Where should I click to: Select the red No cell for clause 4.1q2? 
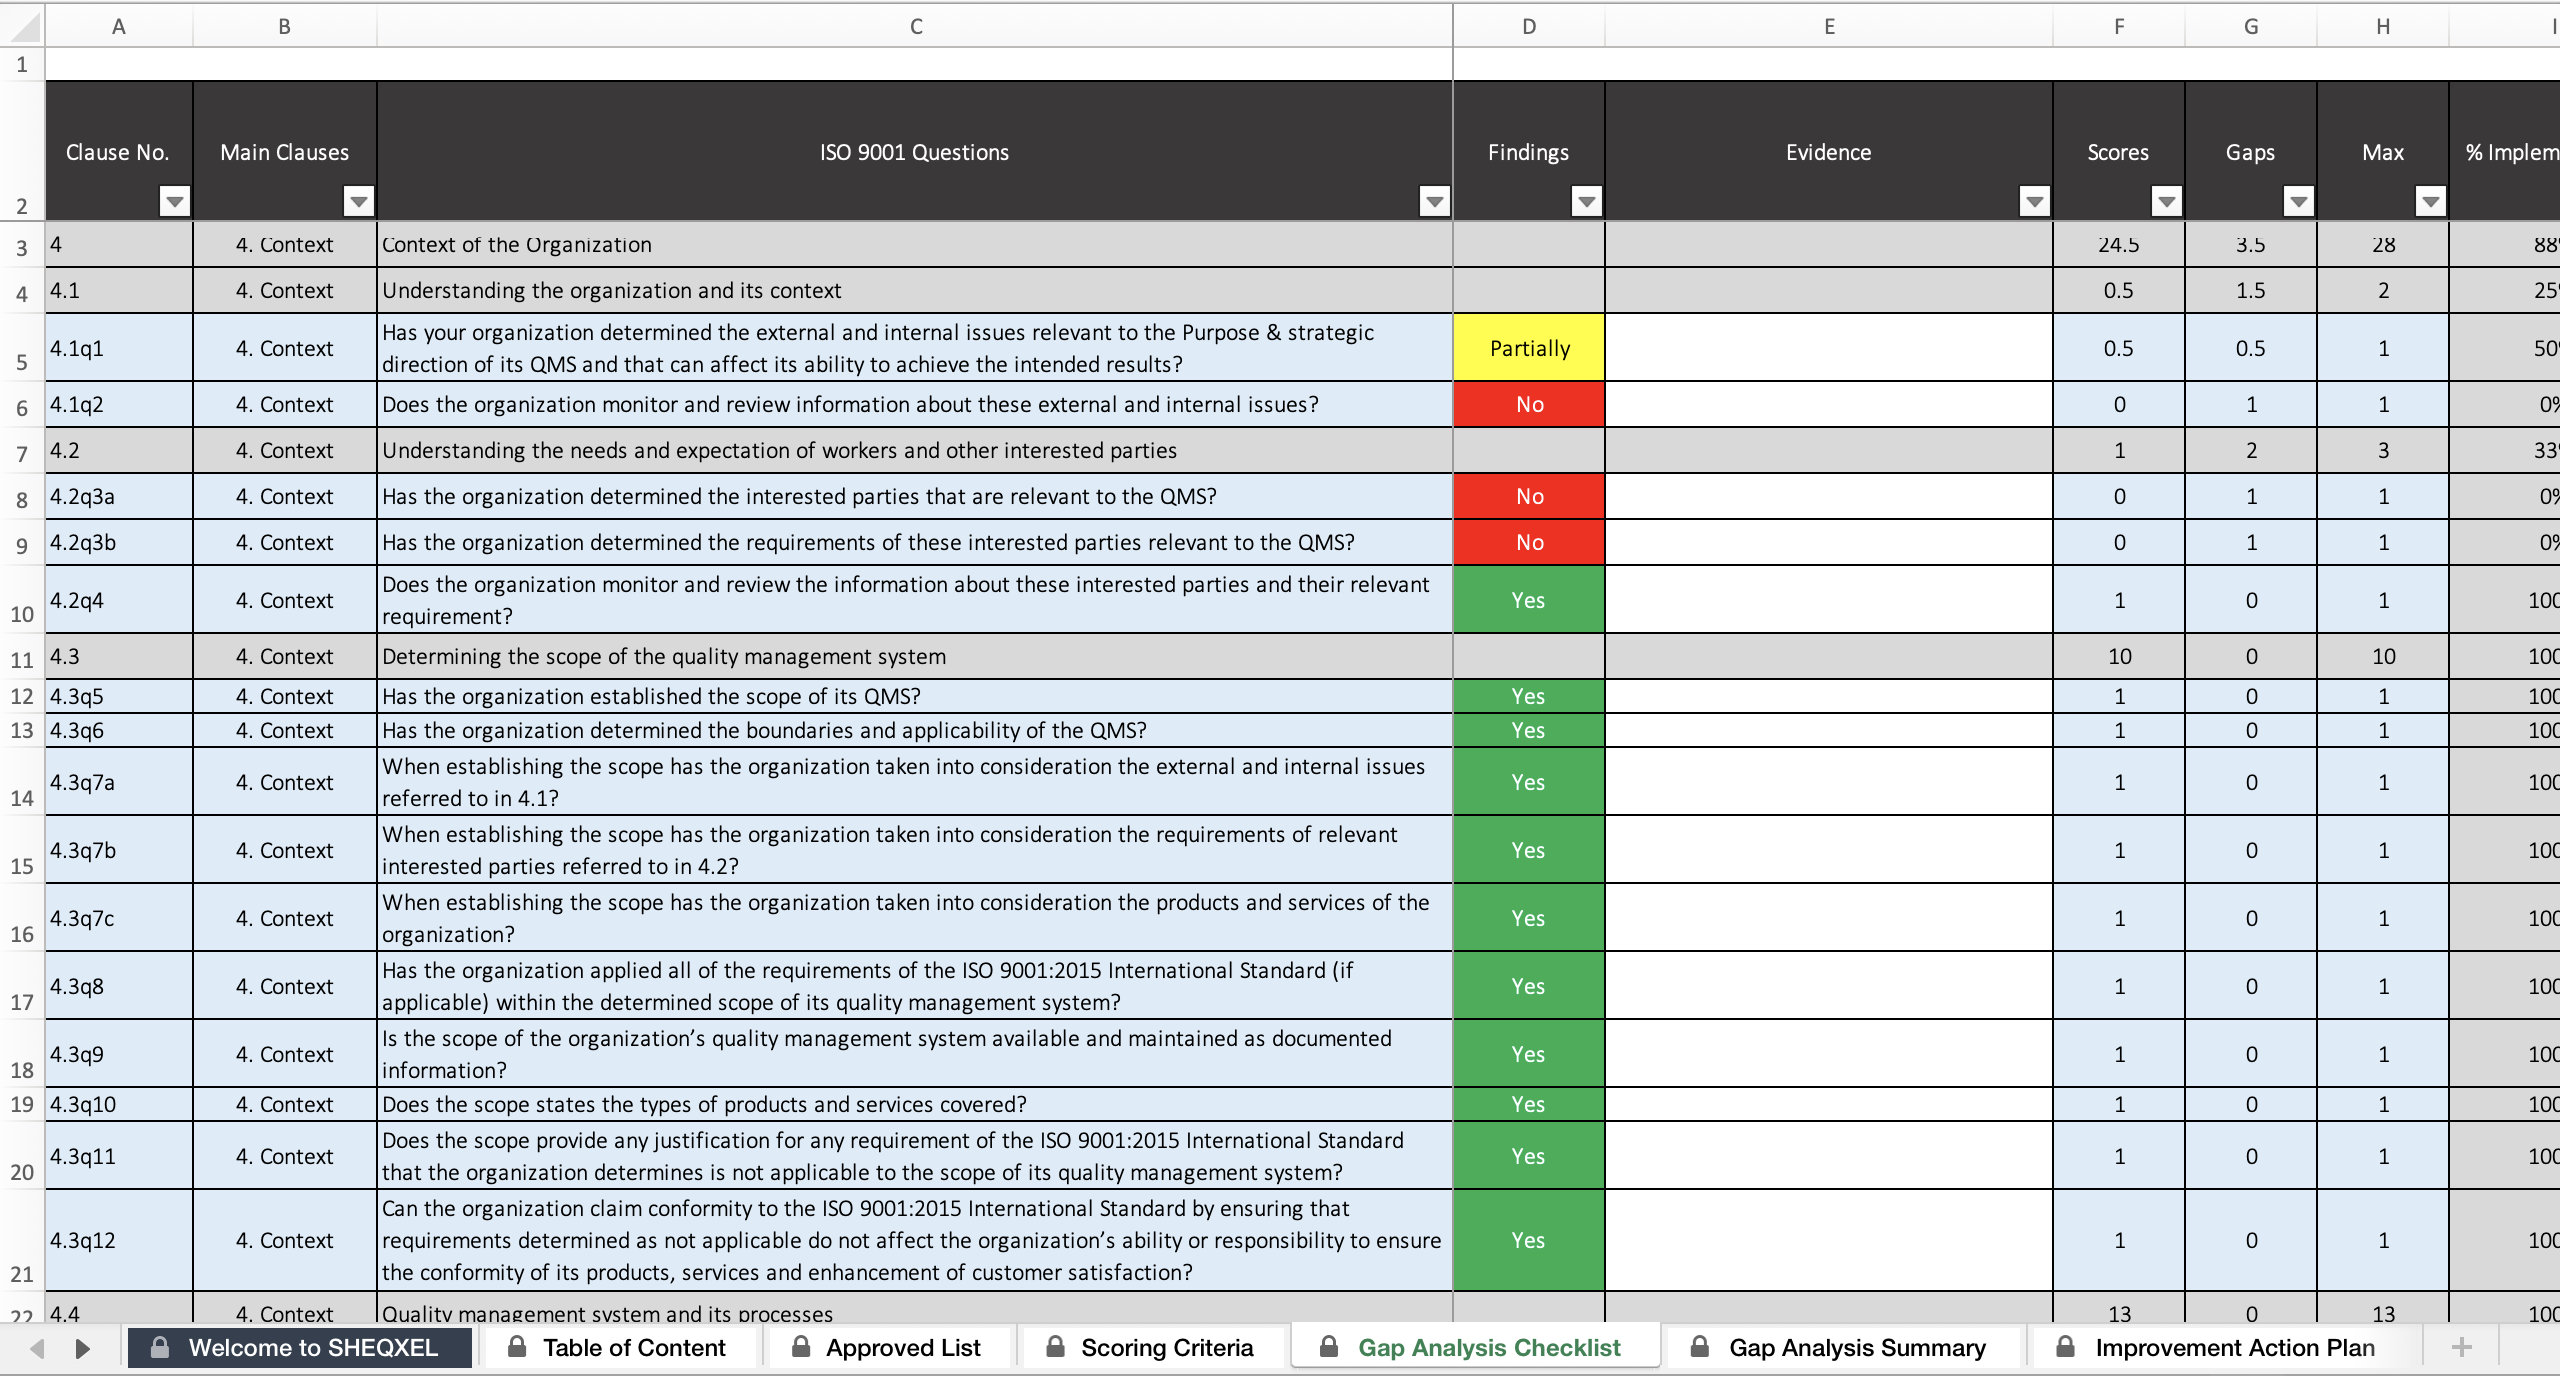1528,404
